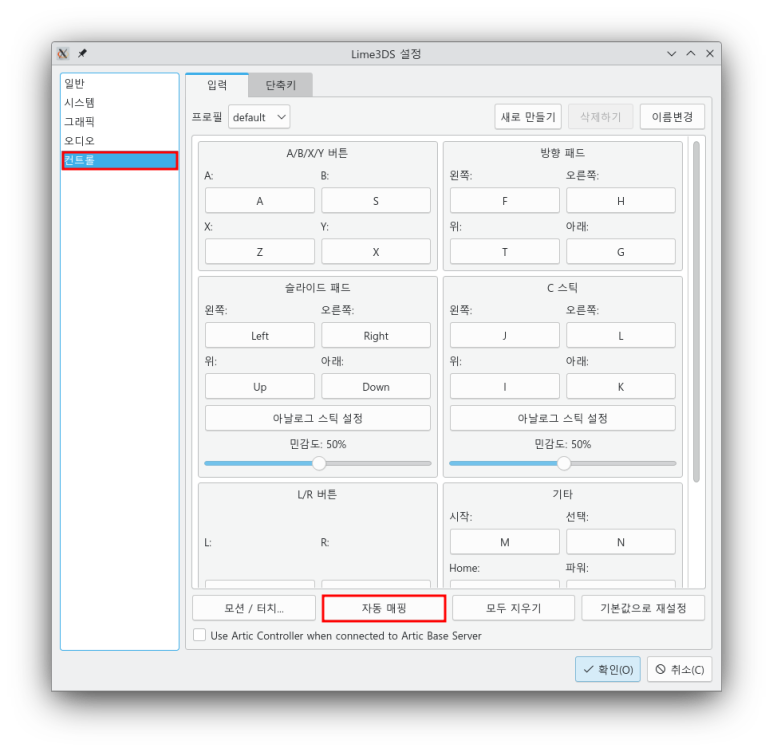Screen dimensions: 773x752
Task: Rebind 선택 button mapped to N
Action: (621, 542)
